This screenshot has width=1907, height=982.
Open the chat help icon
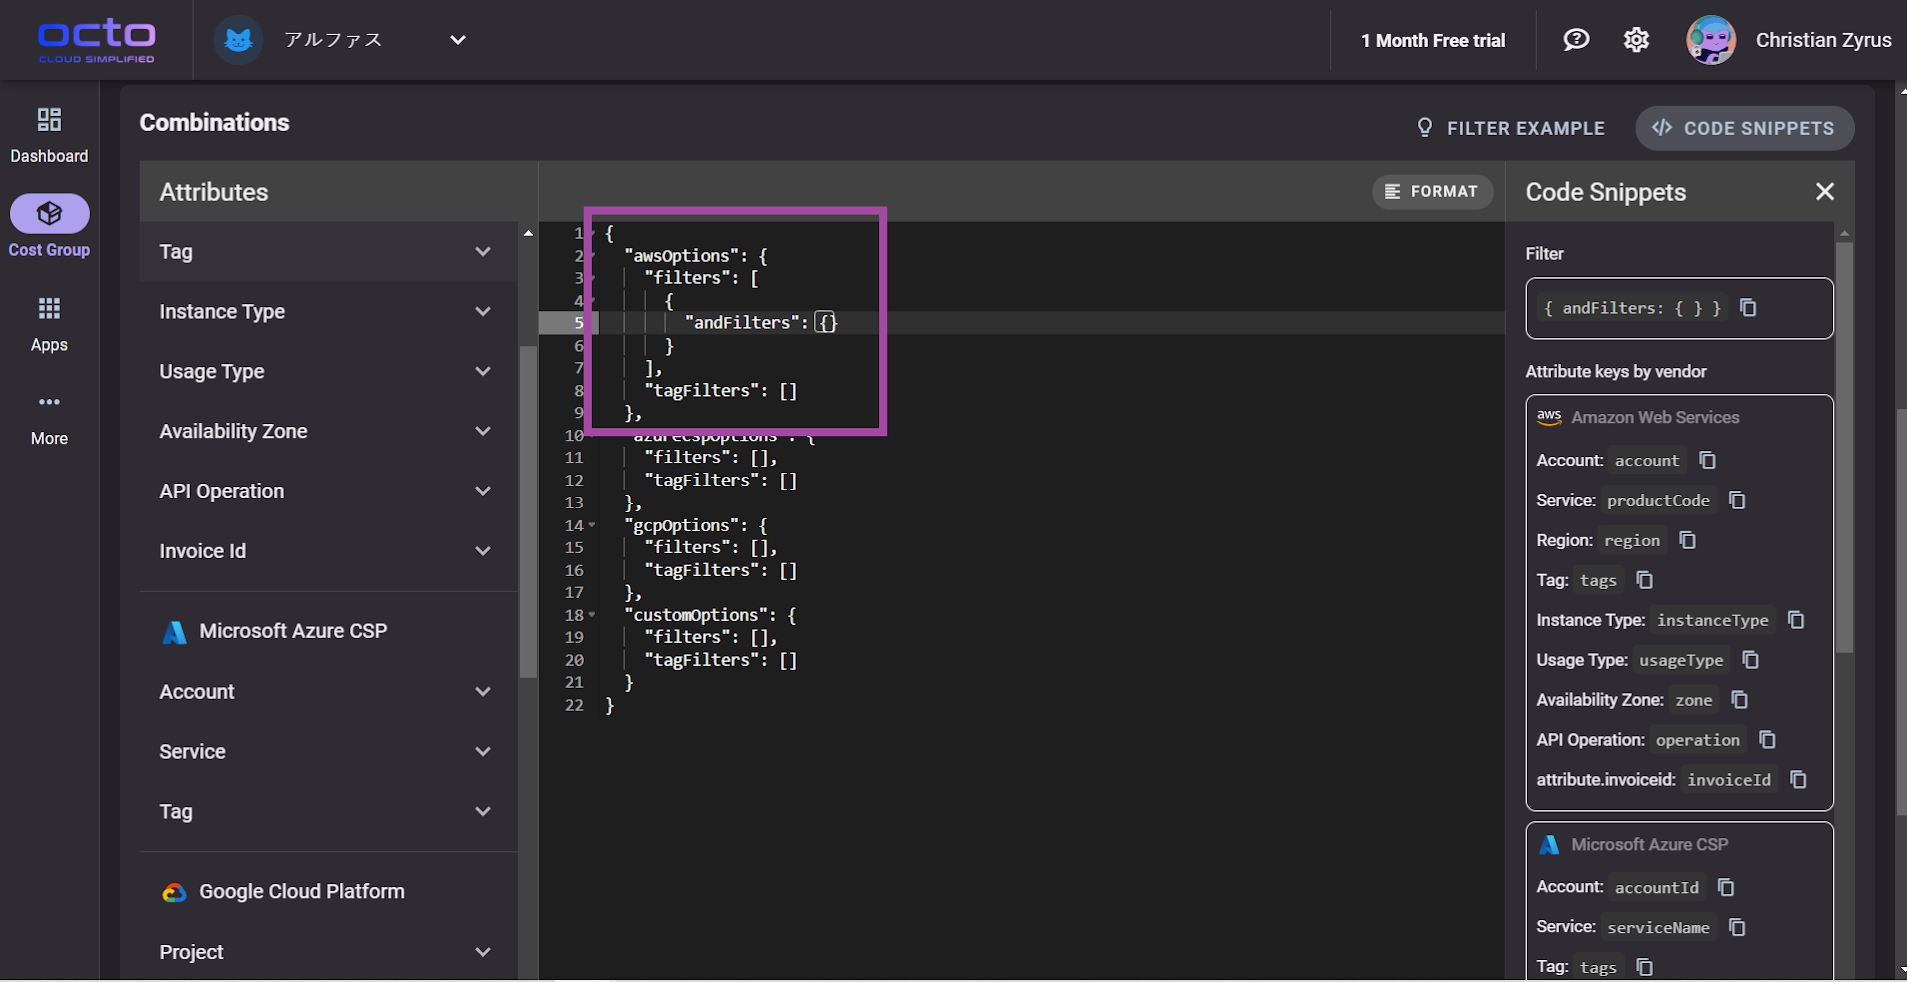tap(1576, 40)
